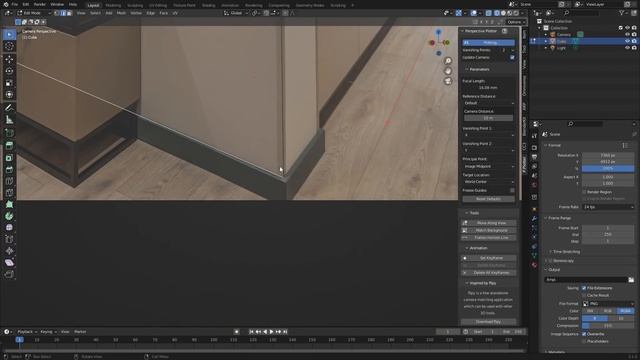Click the Camera Distance field
Viewport: 640px width, 360px height.
[x=489, y=118]
